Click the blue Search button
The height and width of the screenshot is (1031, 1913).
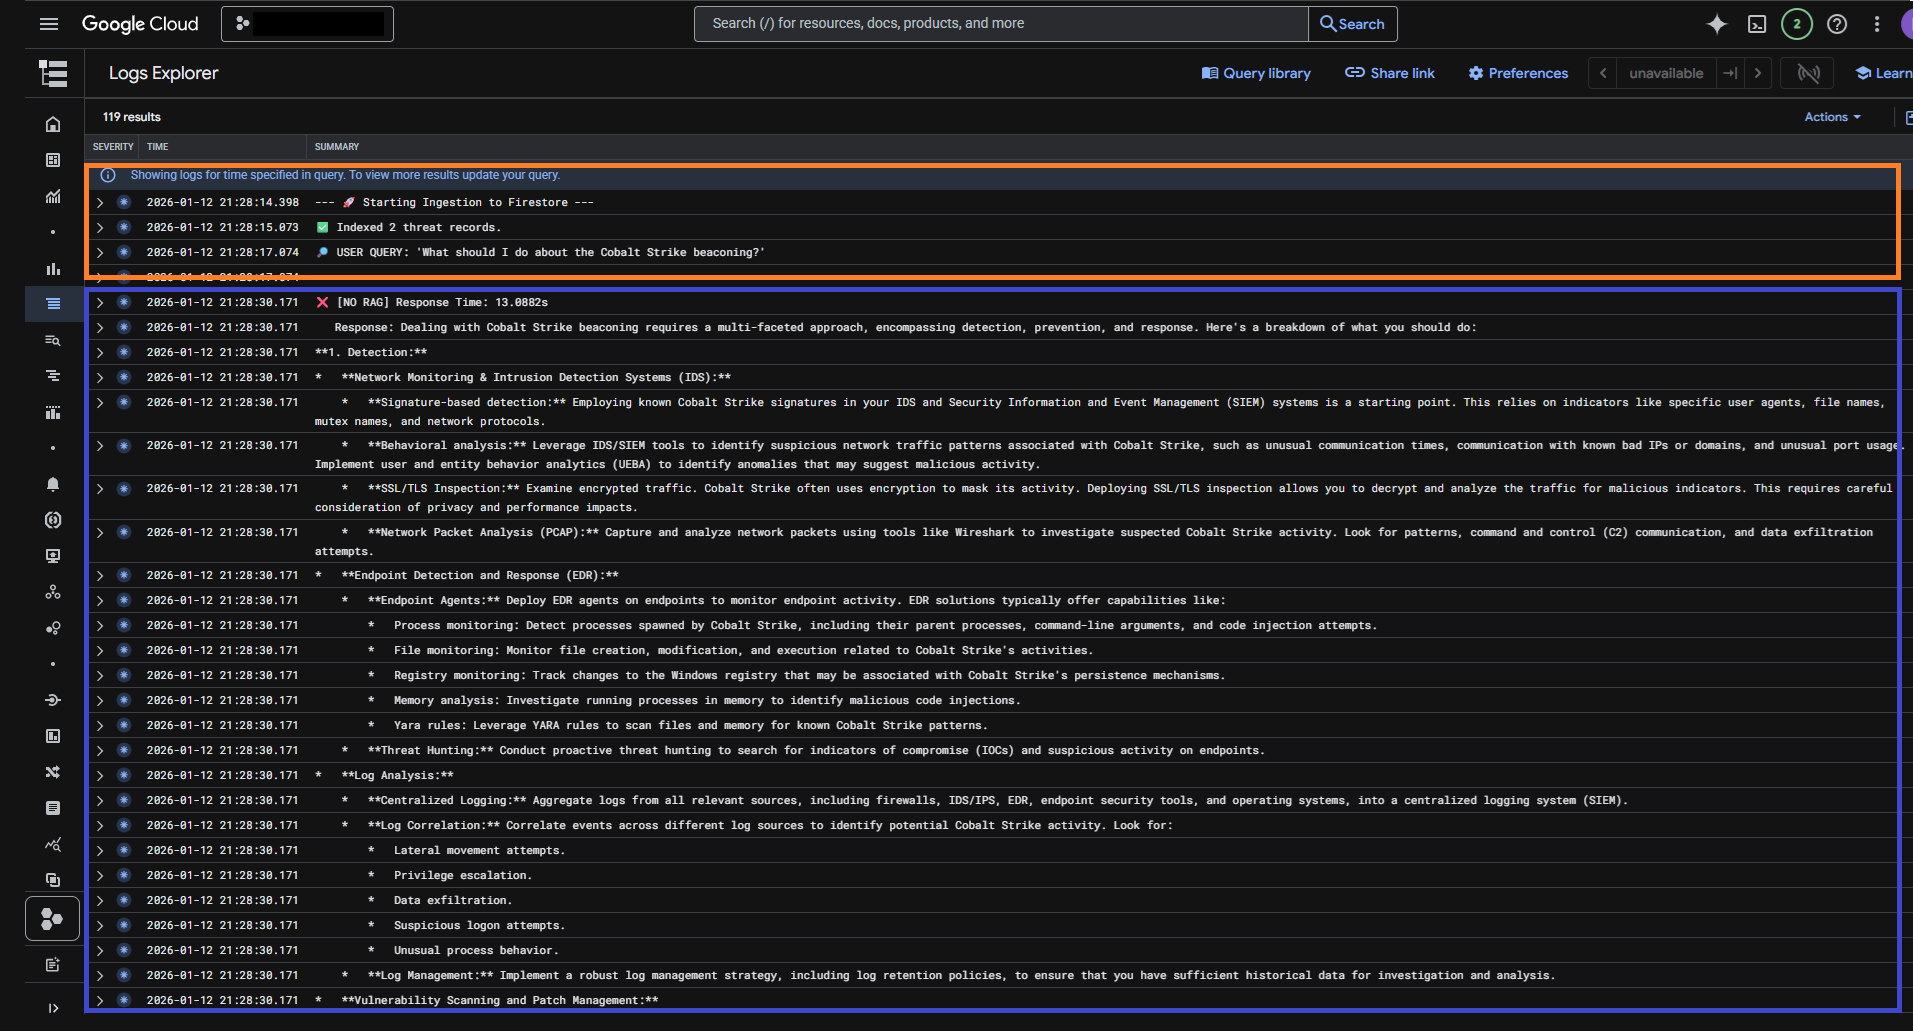[x=1352, y=24]
